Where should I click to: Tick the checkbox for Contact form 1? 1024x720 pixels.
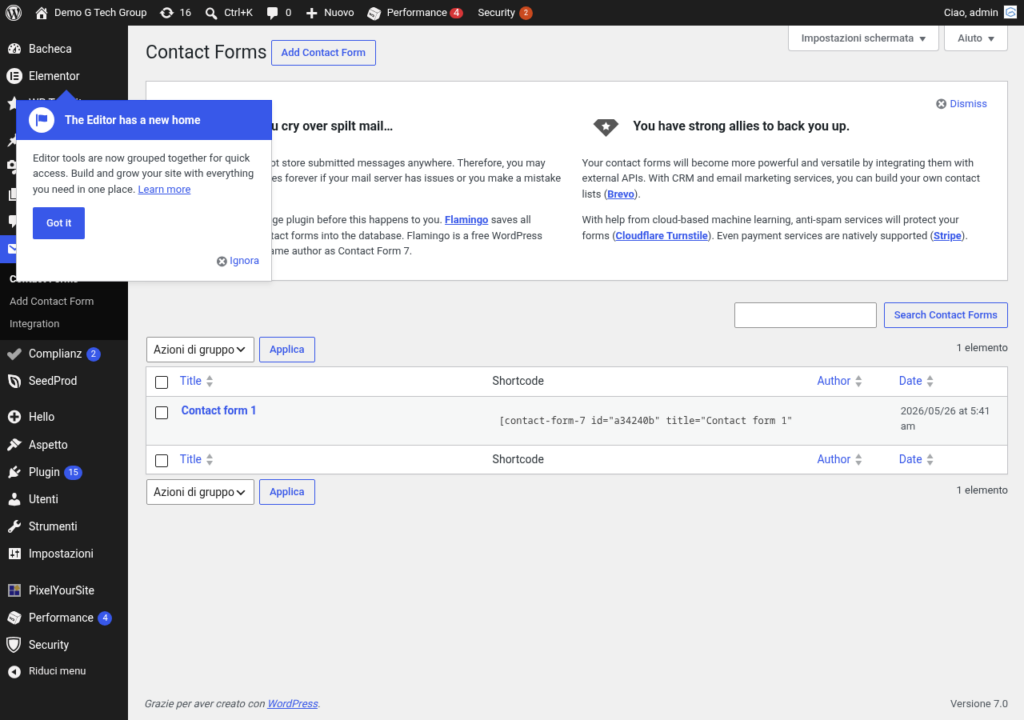coord(161,412)
